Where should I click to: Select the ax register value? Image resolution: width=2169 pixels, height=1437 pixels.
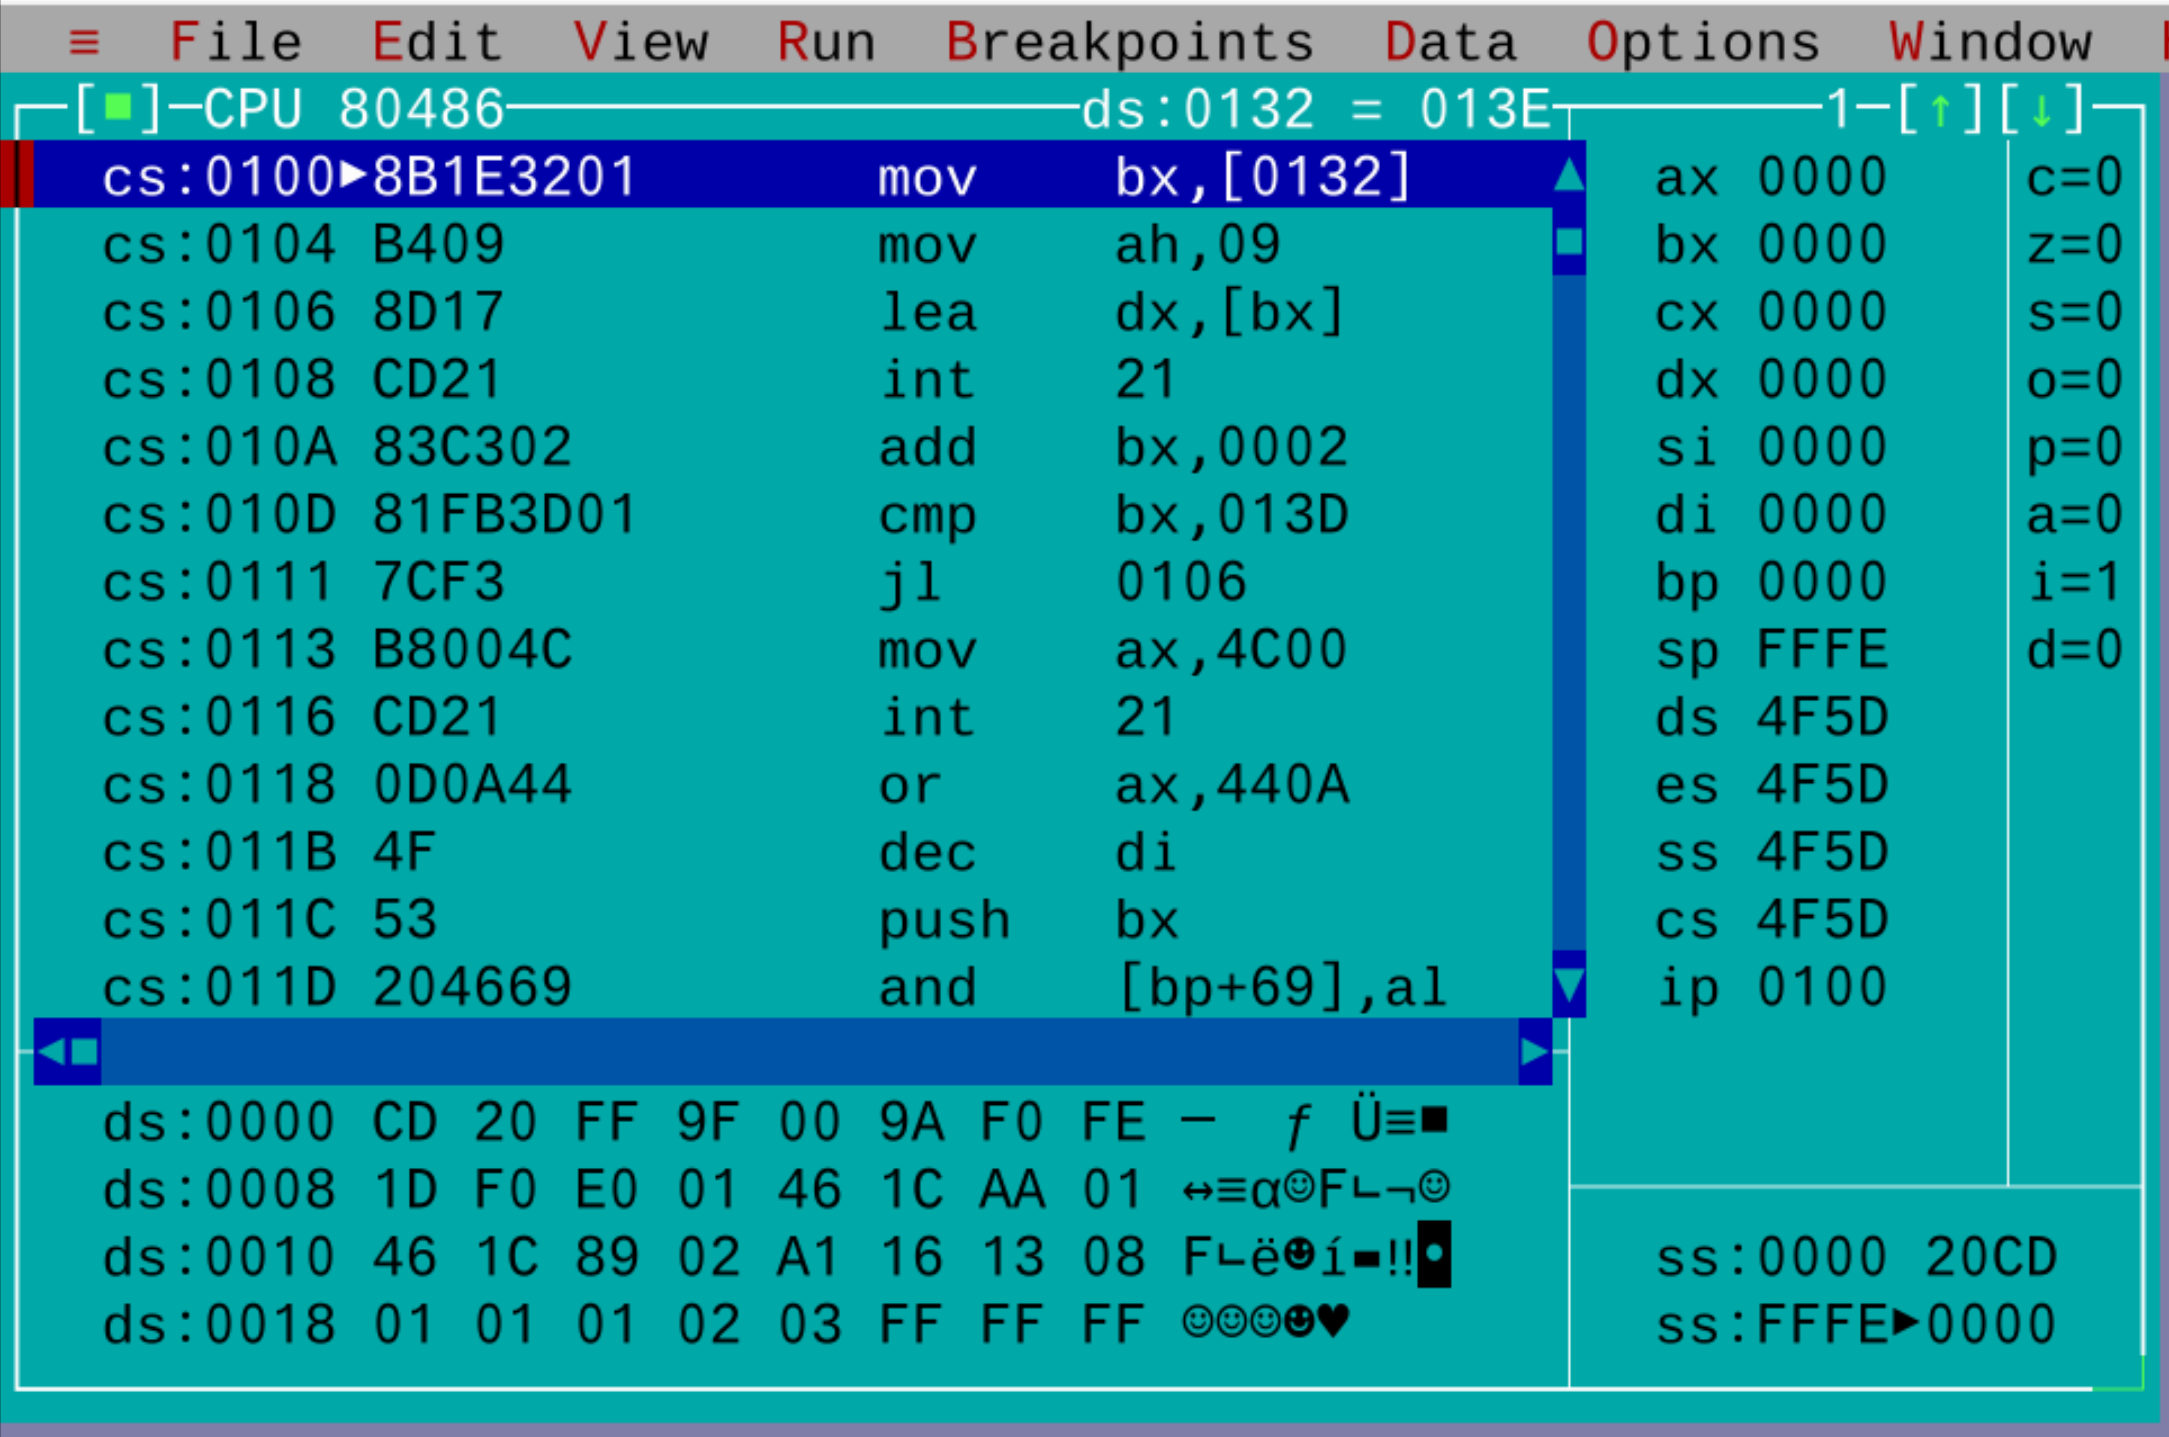1822,176
